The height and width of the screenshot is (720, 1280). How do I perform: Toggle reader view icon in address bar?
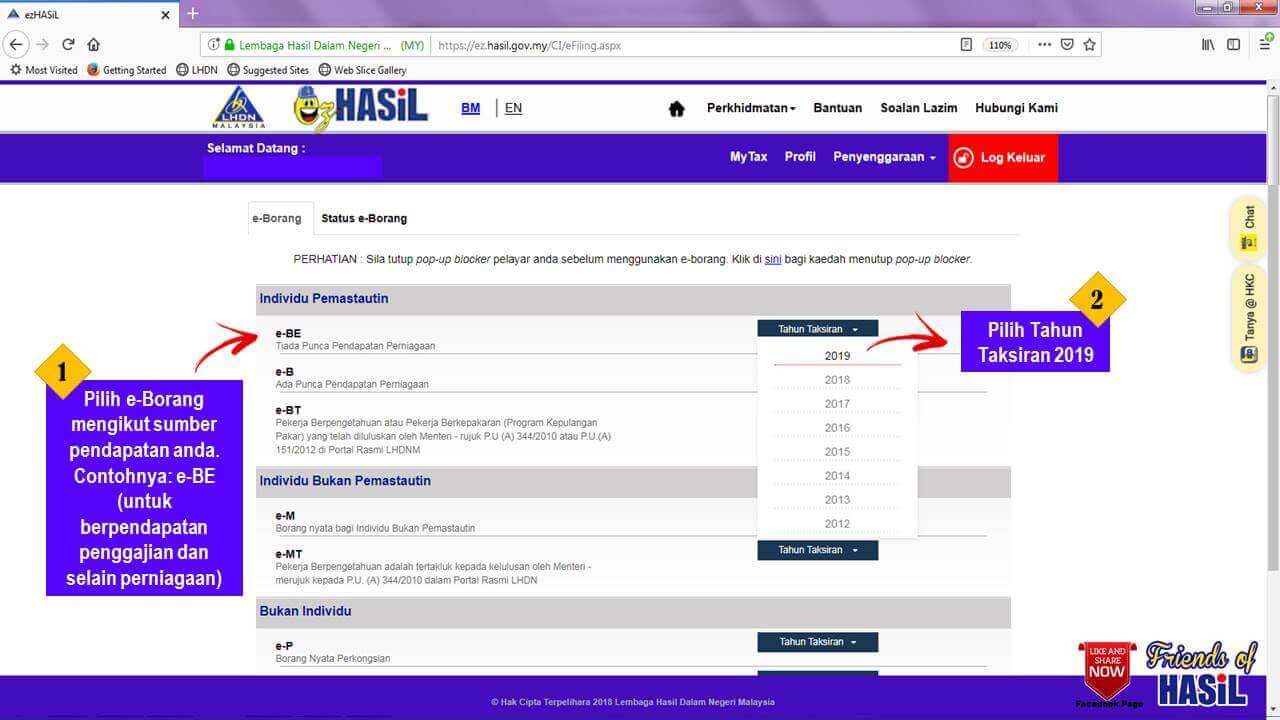(x=966, y=45)
